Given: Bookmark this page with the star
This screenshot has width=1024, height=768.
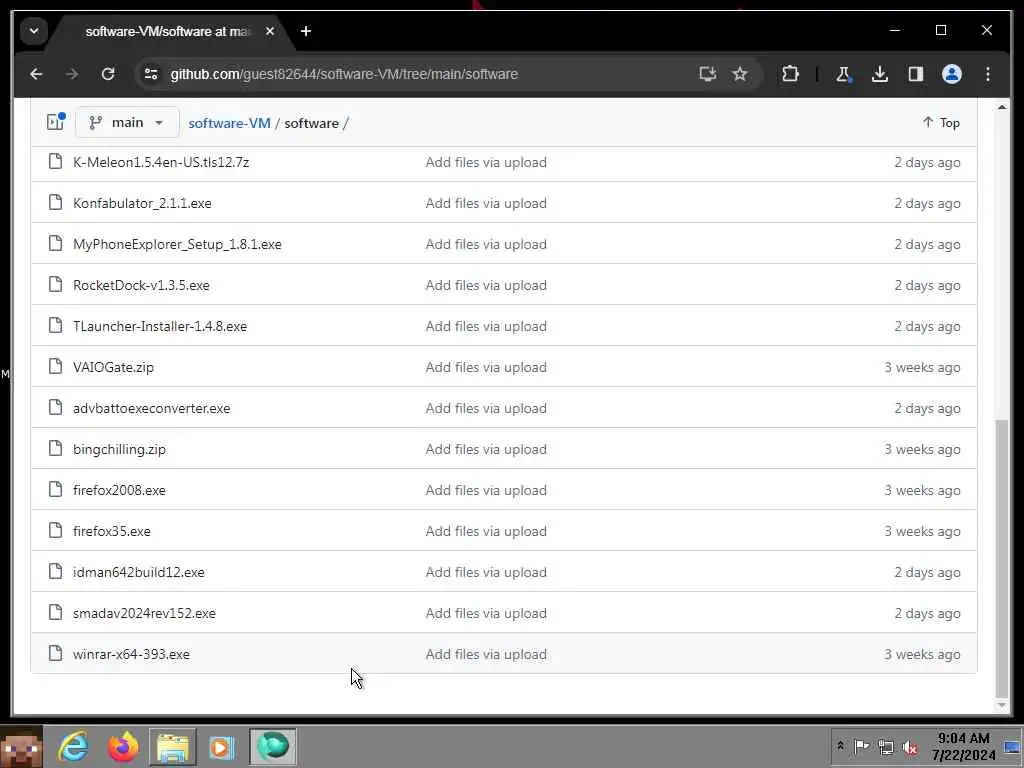Looking at the screenshot, I should click(x=739, y=74).
